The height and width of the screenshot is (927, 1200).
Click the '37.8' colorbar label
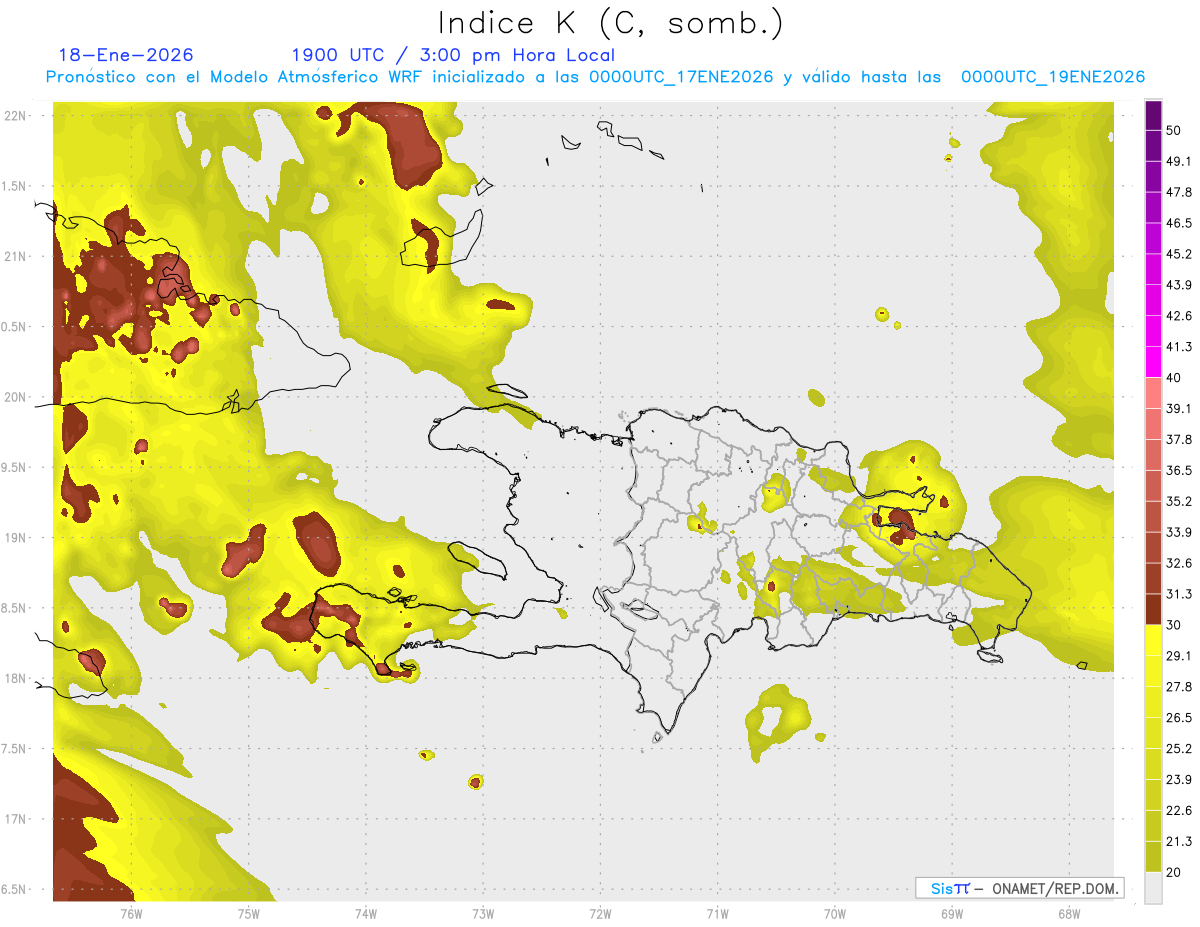pyautogui.click(x=1179, y=439)
